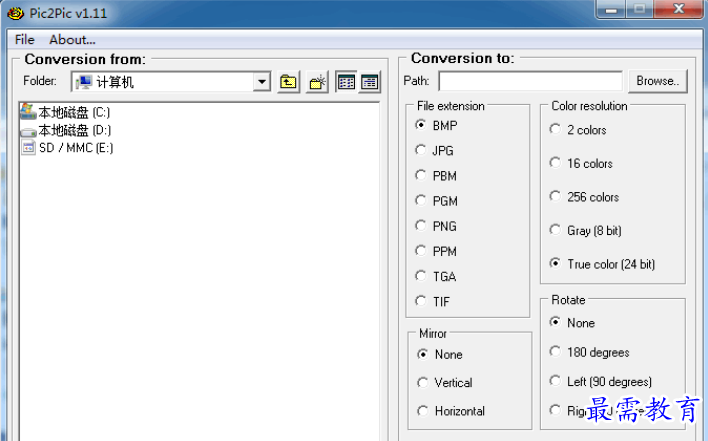Click the create new folder icon
The height and width of the screenshot is (441, 708).
click(x=317, y=82)
